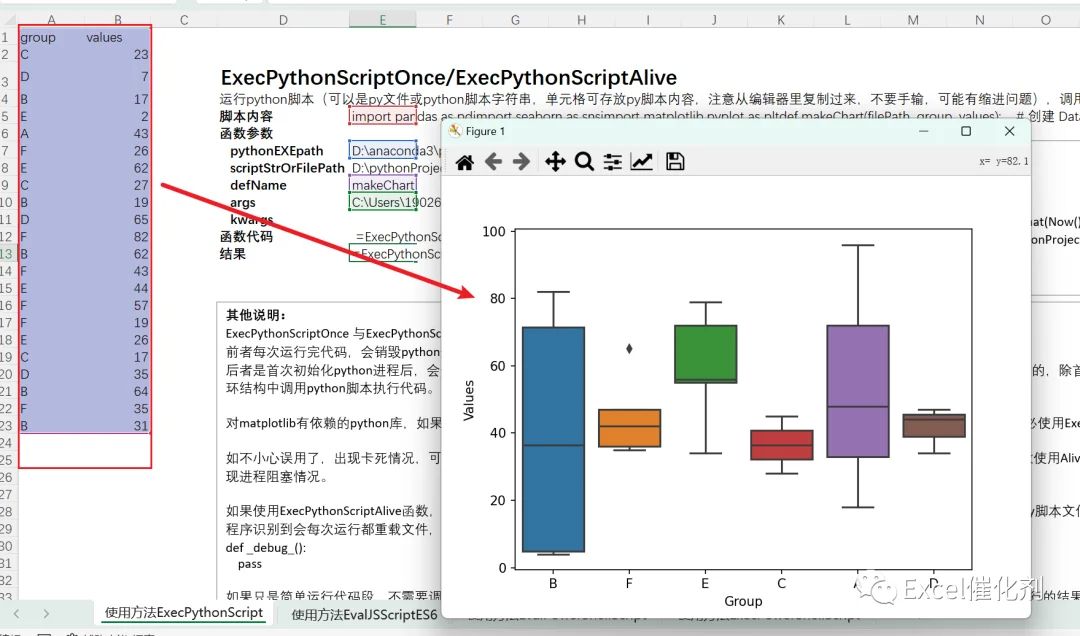Select column K by its header
This screenshot has width=1080, height=636.
pos(780,20)
